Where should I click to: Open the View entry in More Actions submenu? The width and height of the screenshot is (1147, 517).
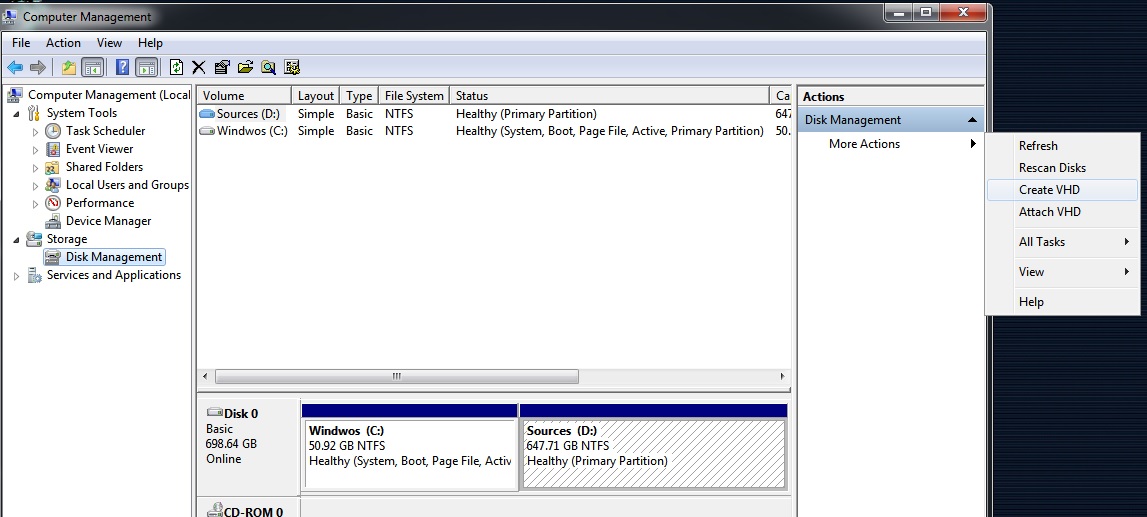click(1062, 271)
